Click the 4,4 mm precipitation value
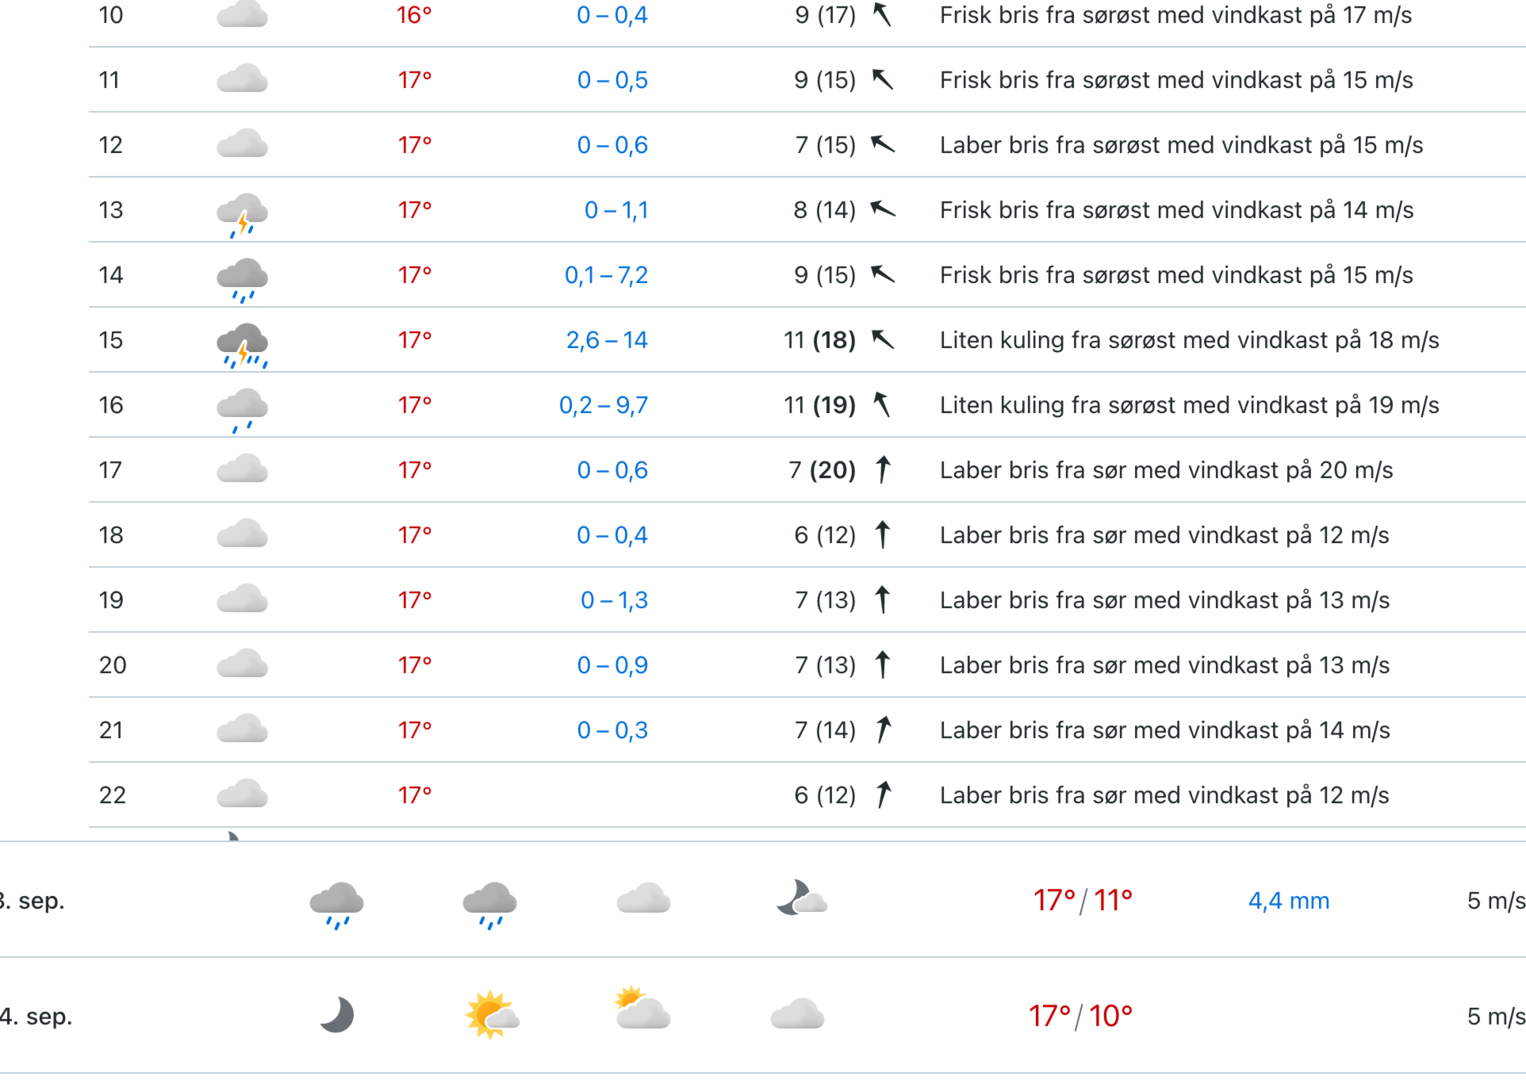The height and width of the screenshot is (1080, 1526). coord(1288,901)
